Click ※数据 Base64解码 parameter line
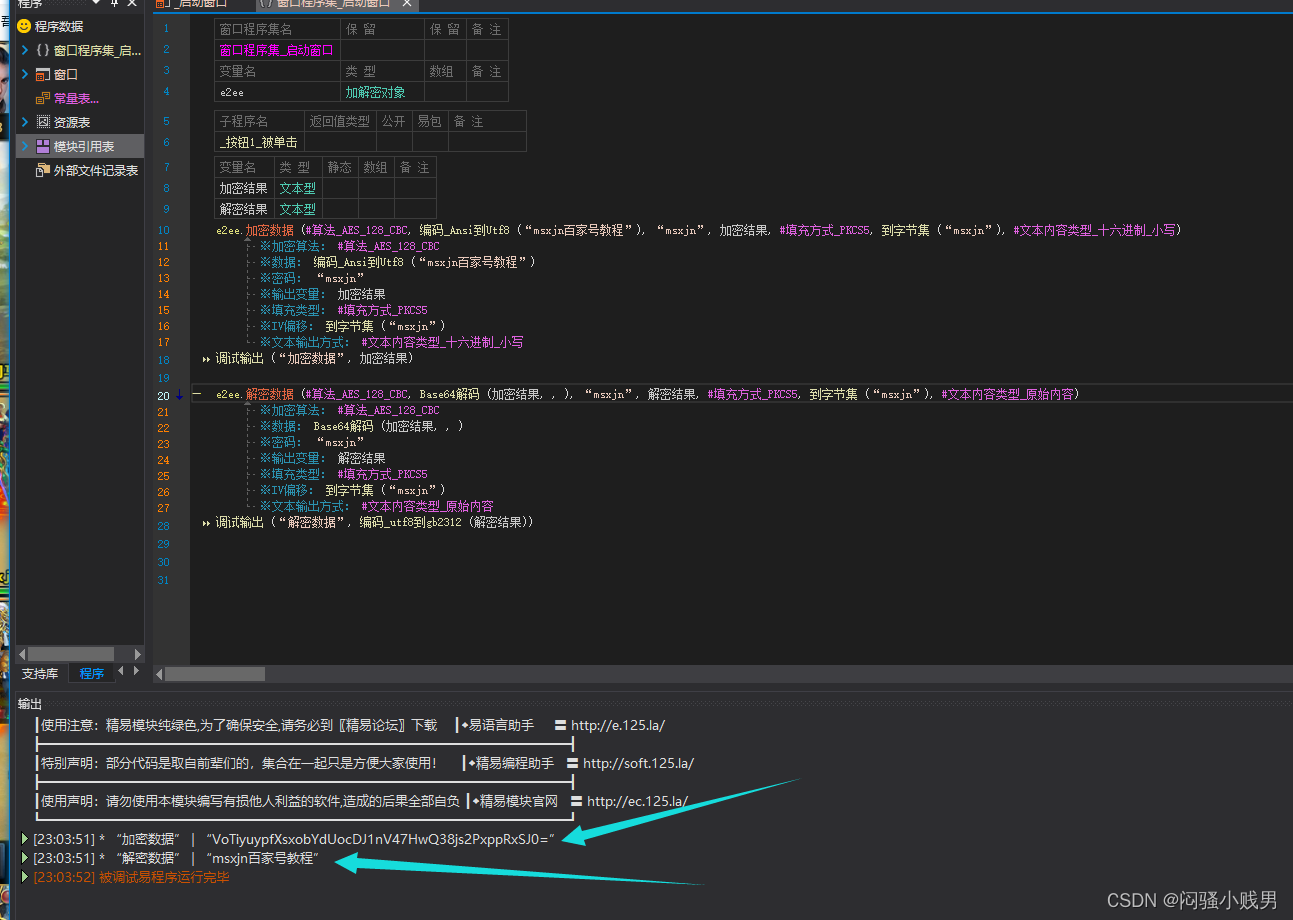 tap(362, 426)
